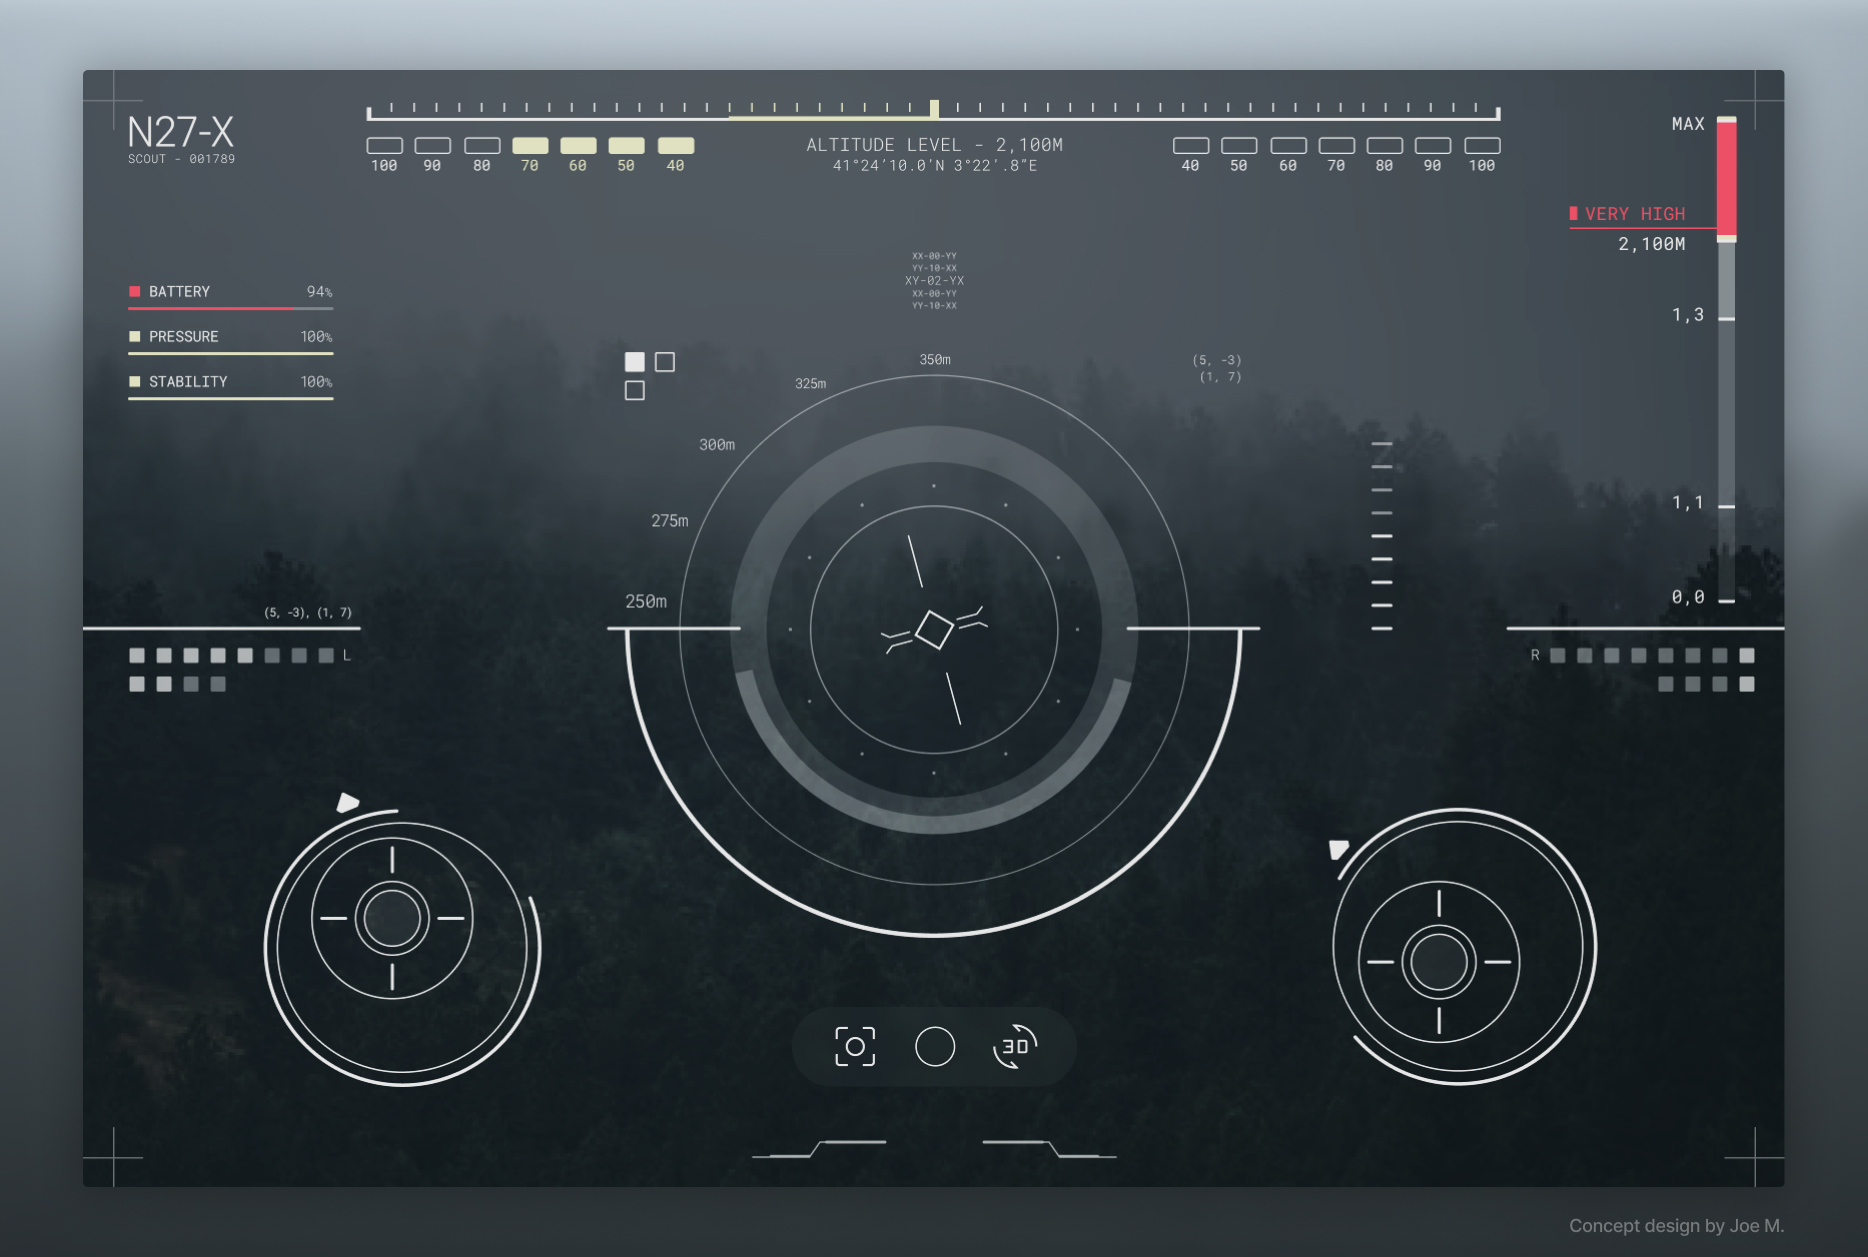Click the 1,3 altitude scale mark

pyautogui.click(x=1688, y=315)
